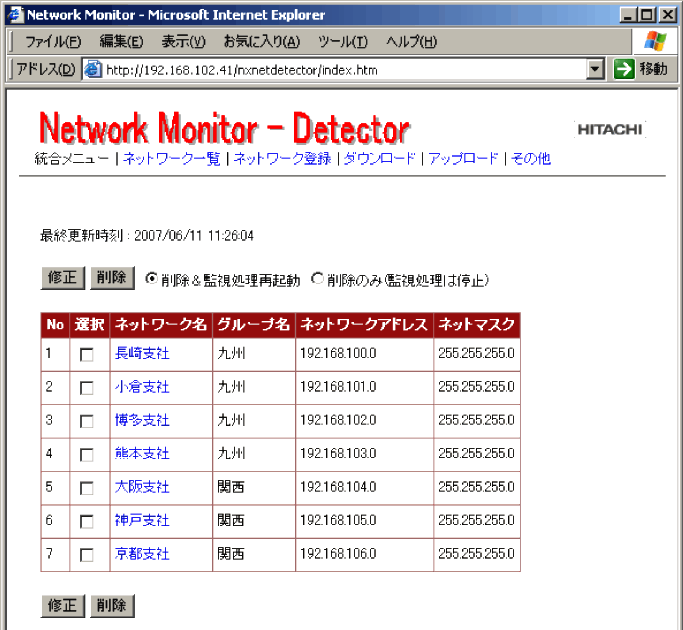Tick the checkbox for 博多支社
Screen dimensions: 683x630
coord(86,421)
